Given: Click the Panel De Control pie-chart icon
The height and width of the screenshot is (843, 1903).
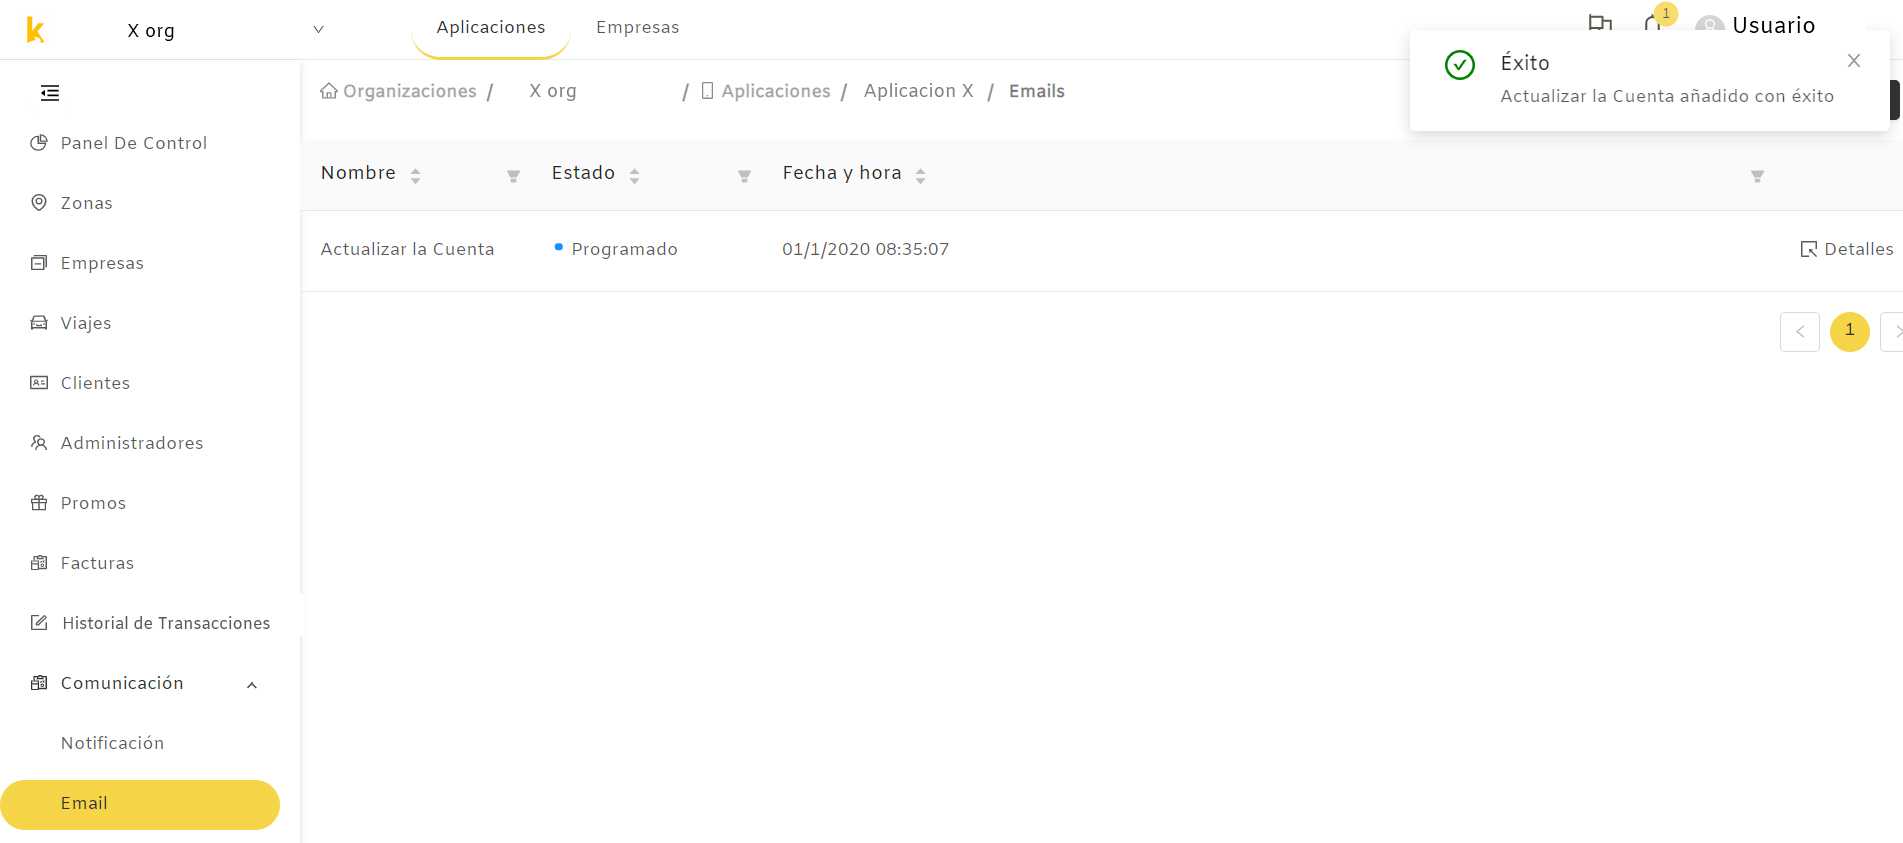Looking at the screenshot, I should (x=39, y=142).
